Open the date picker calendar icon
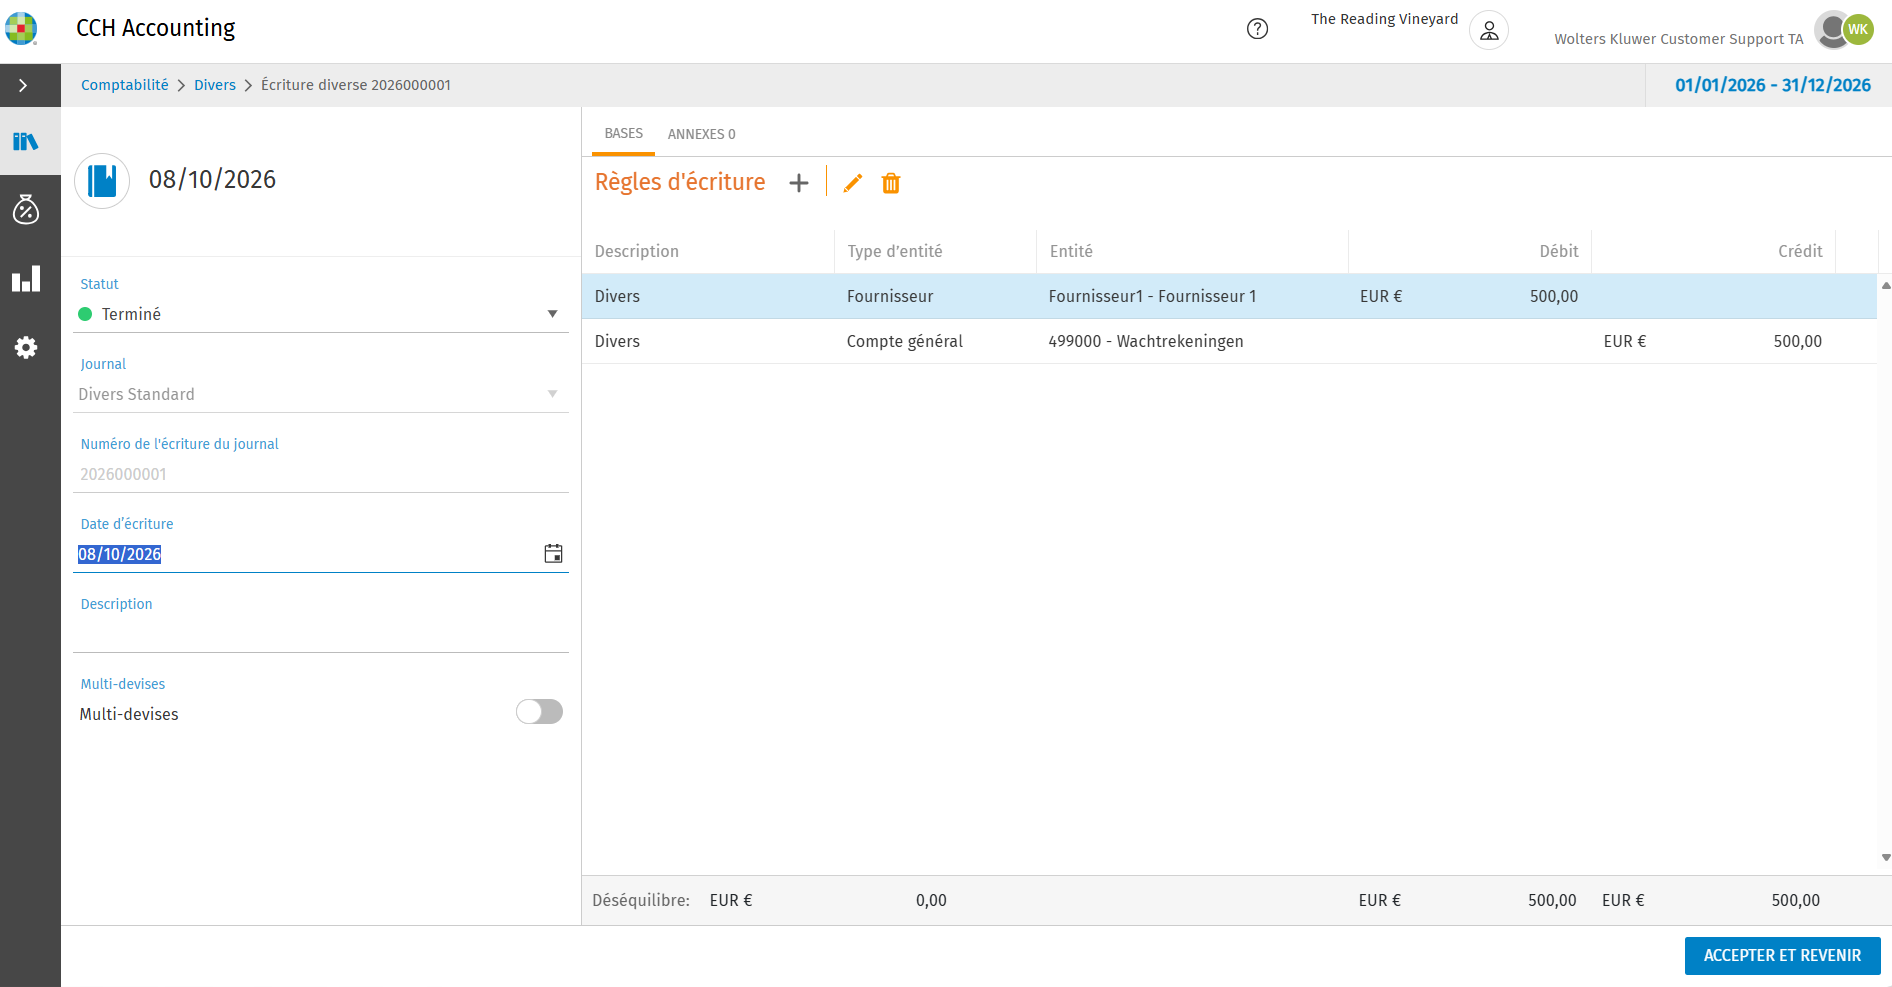The height and width of the screenshot is (987, 1892). pyautogui.click(x=553, y=553)
